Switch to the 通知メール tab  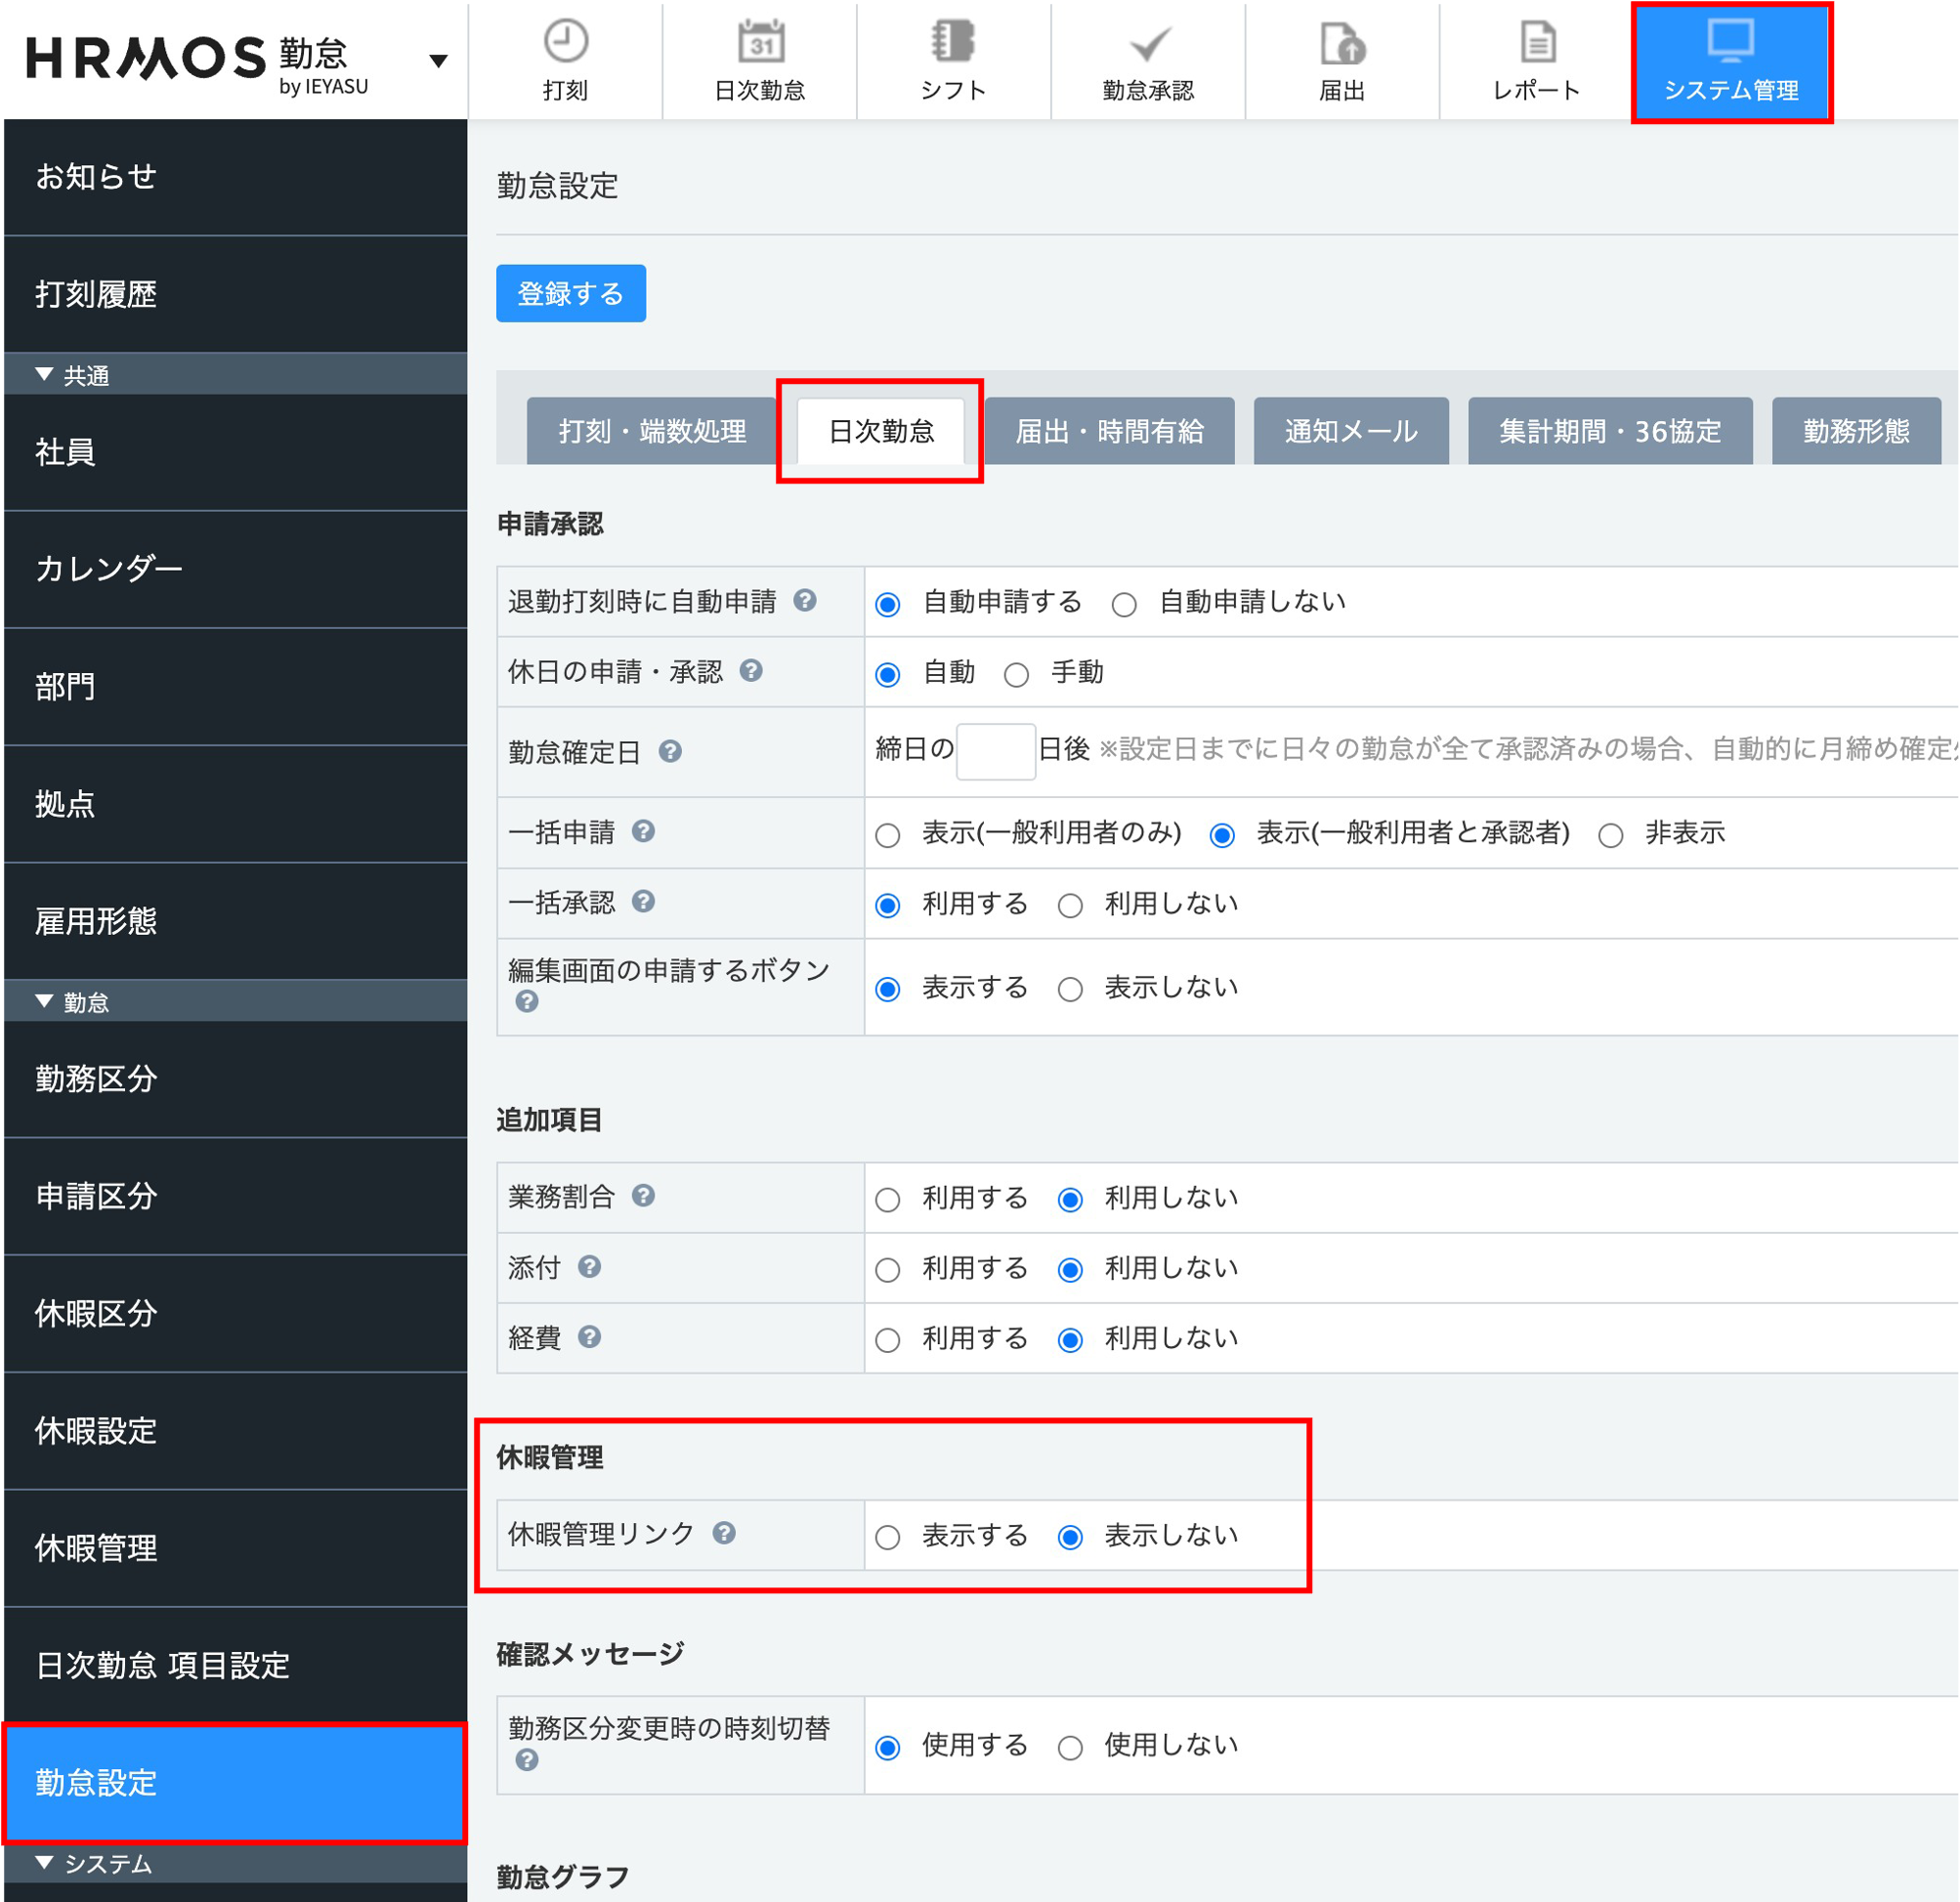[1350, 431]
